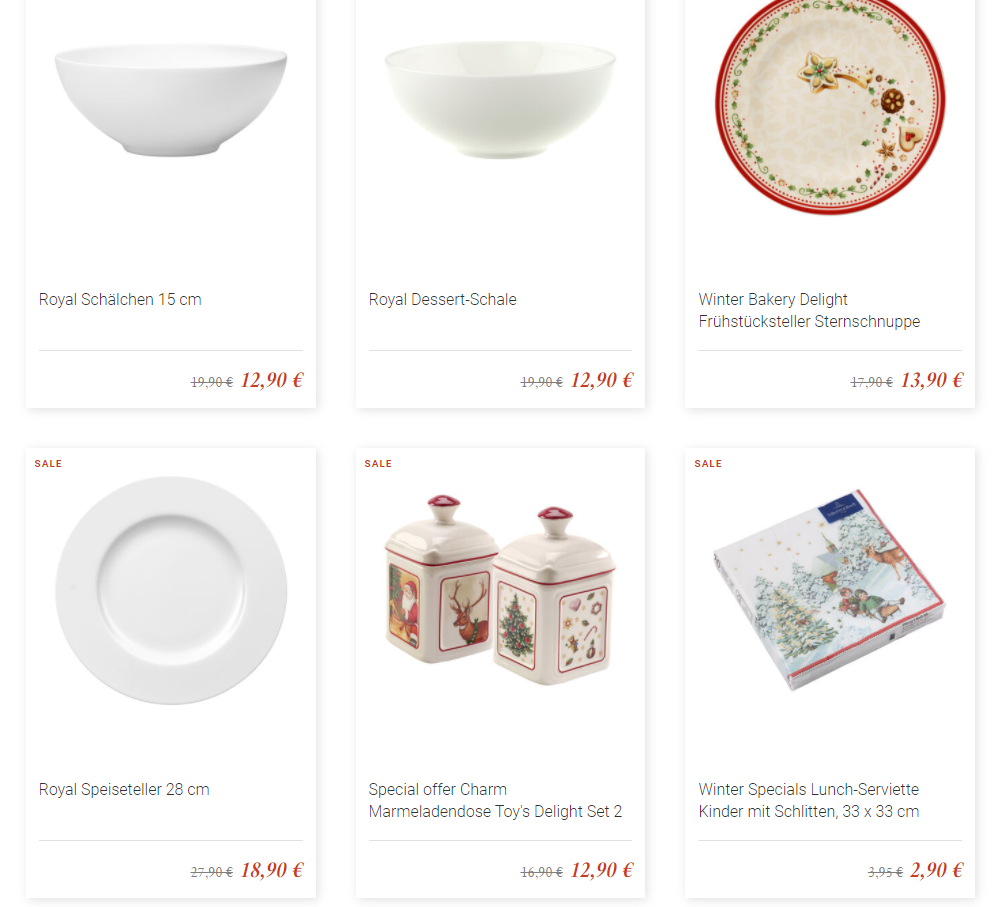Click SALE badge on Marmeladendose card
This screenshot has height=907, width=995.
(x=378, y=464)
